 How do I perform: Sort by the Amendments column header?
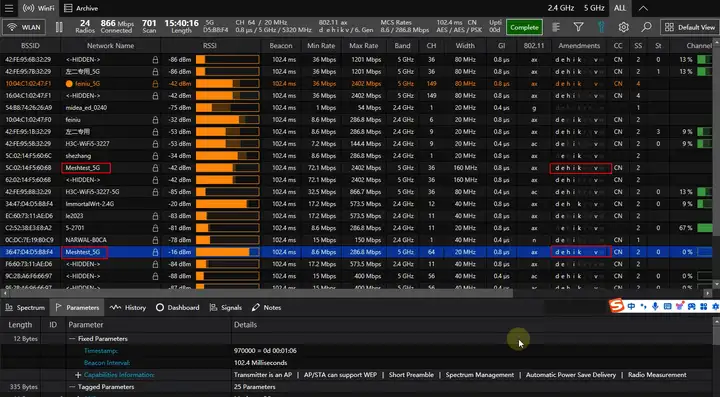coord(579,45)
